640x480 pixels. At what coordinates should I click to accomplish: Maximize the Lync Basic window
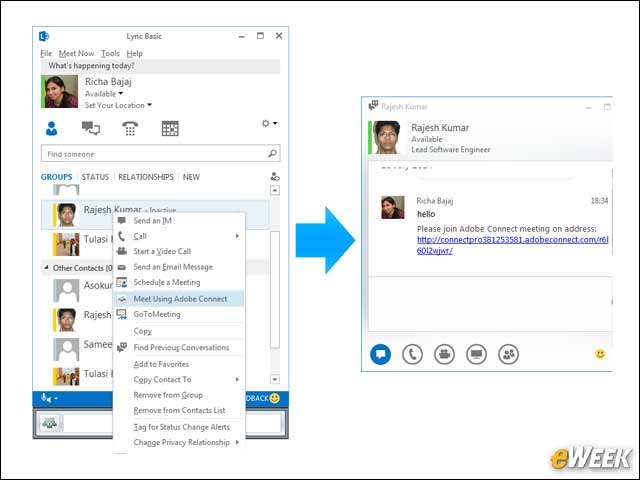[260, 36]
